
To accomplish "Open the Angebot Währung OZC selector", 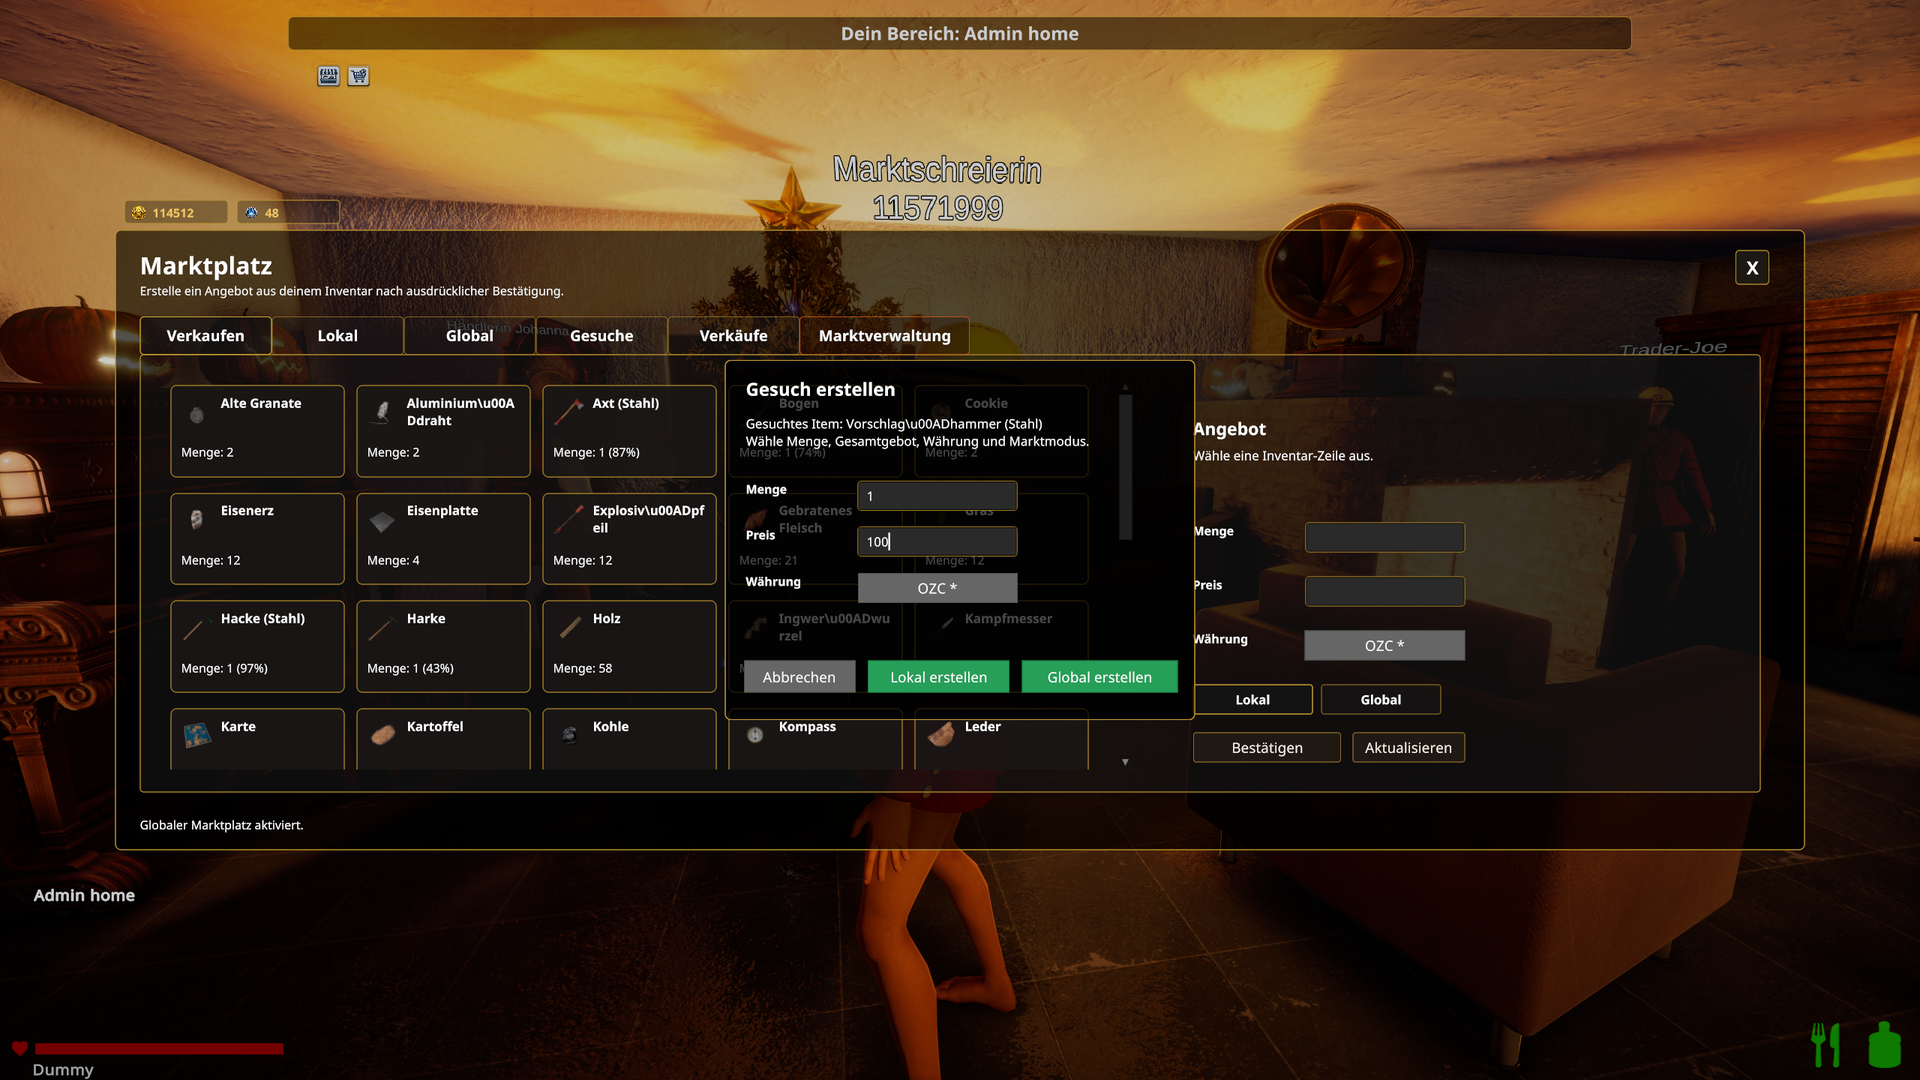I will pyautogui.click(x=1384, y=645).
